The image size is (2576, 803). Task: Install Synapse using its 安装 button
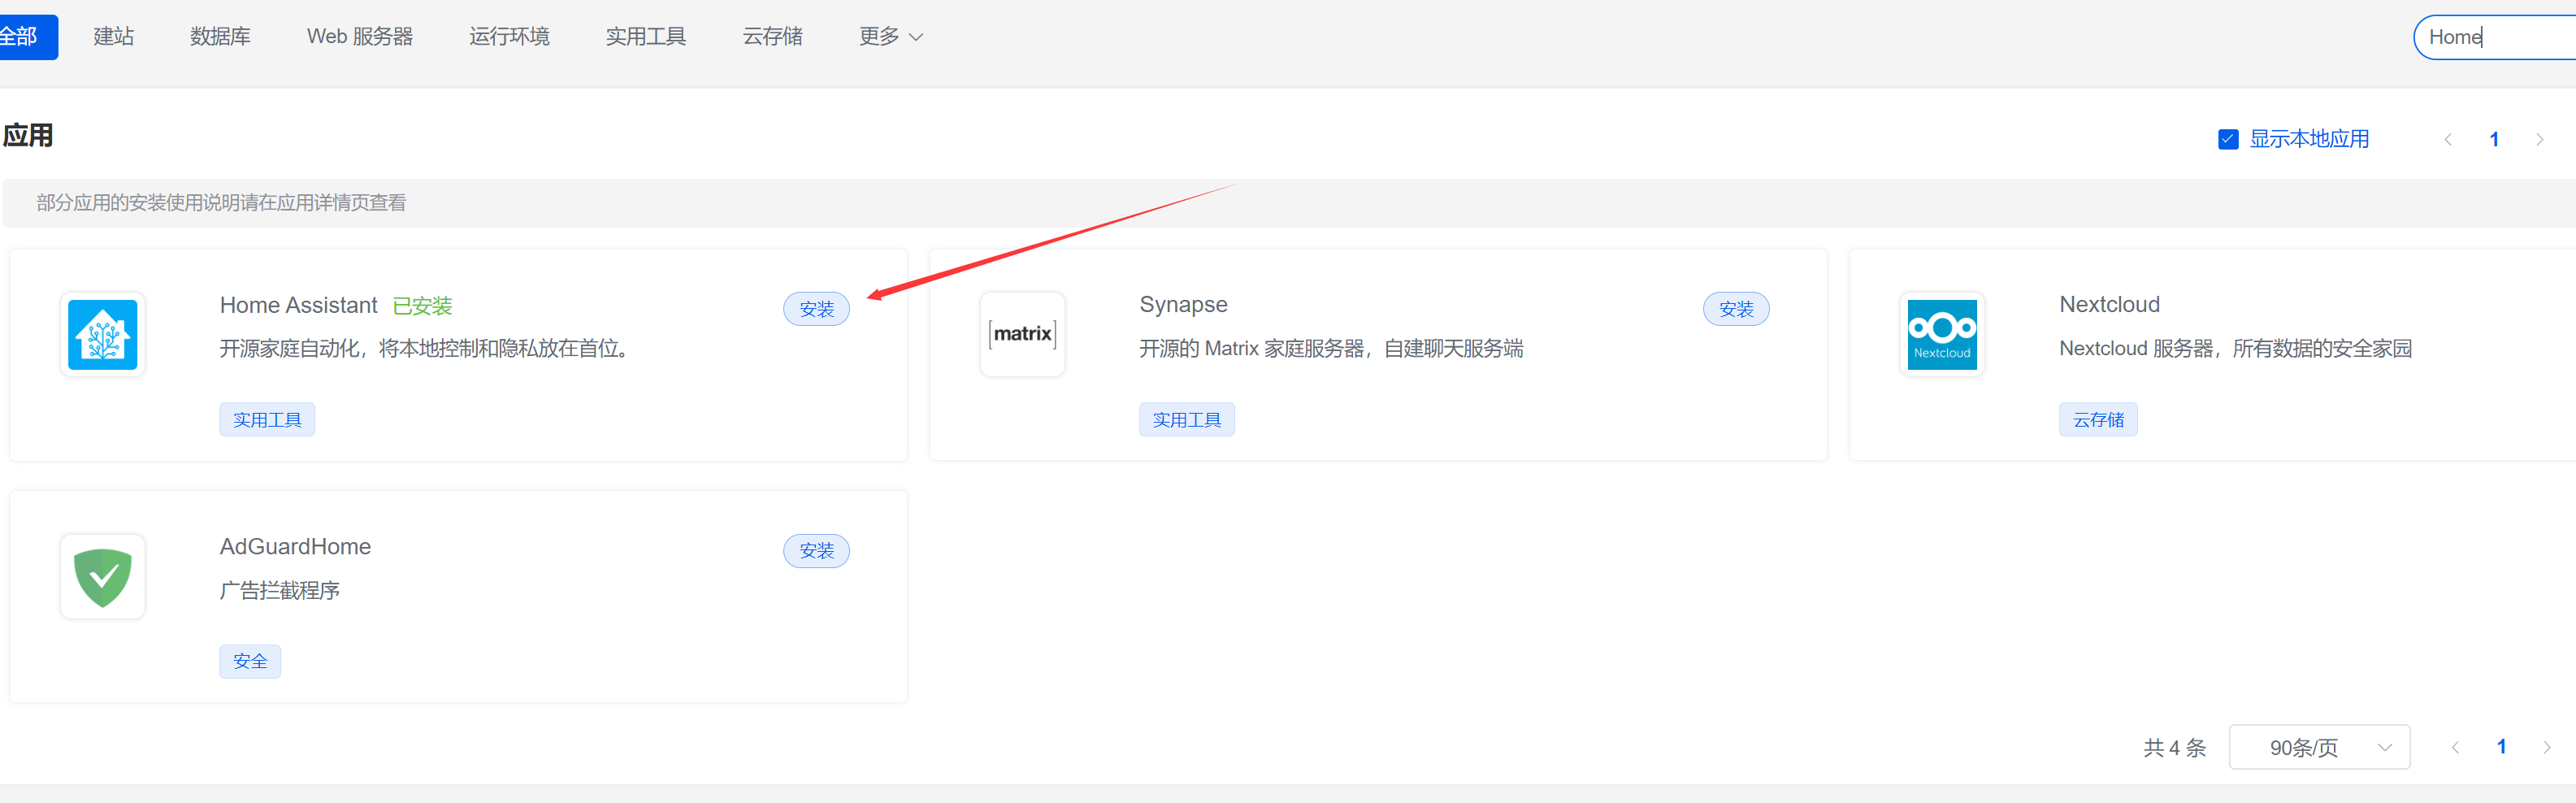point(1735,309)
